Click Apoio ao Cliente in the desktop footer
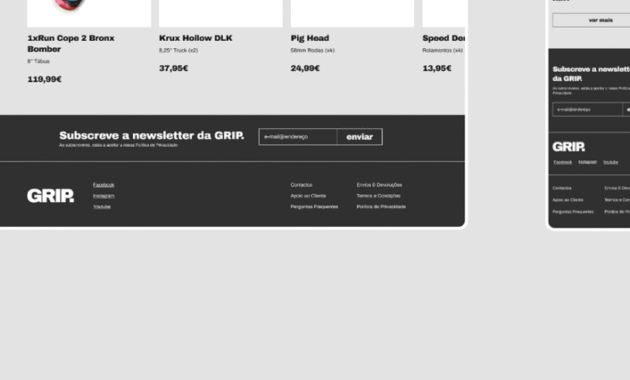Screen dimensions: 630x380 click(308, 196)
